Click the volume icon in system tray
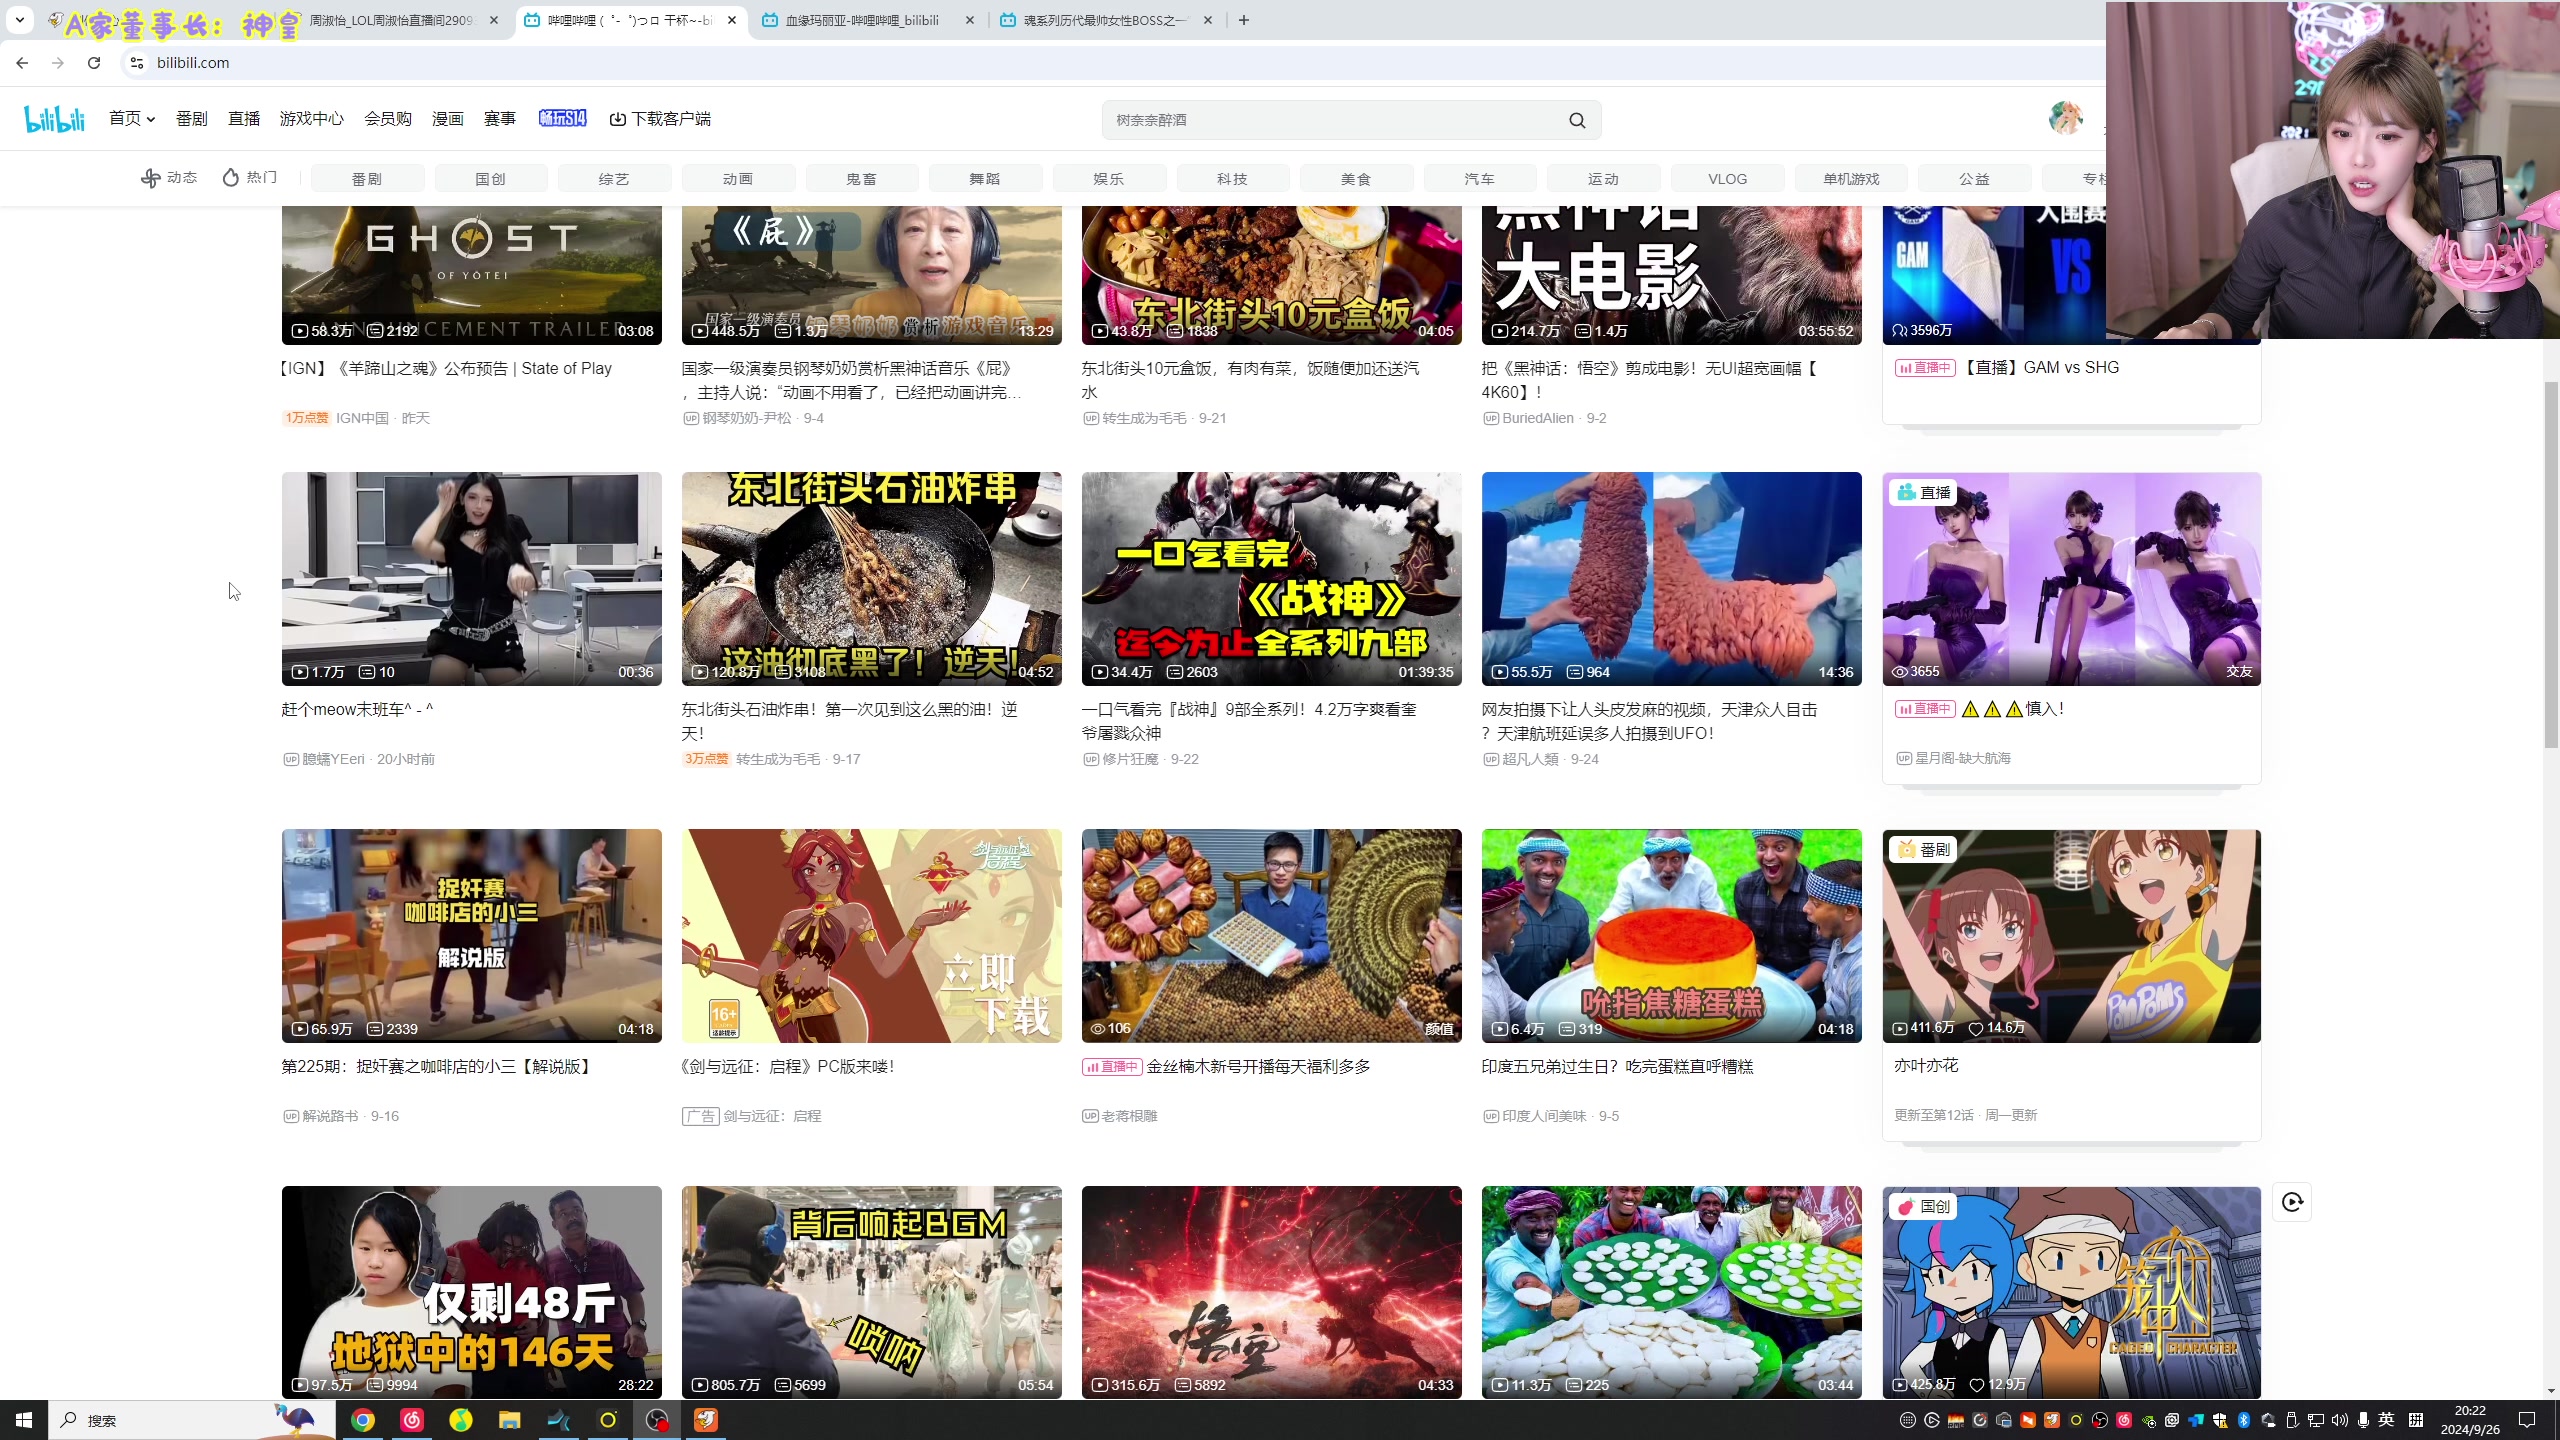Viewport: 2560px width, 1440px height. tap(2339, 1420)
